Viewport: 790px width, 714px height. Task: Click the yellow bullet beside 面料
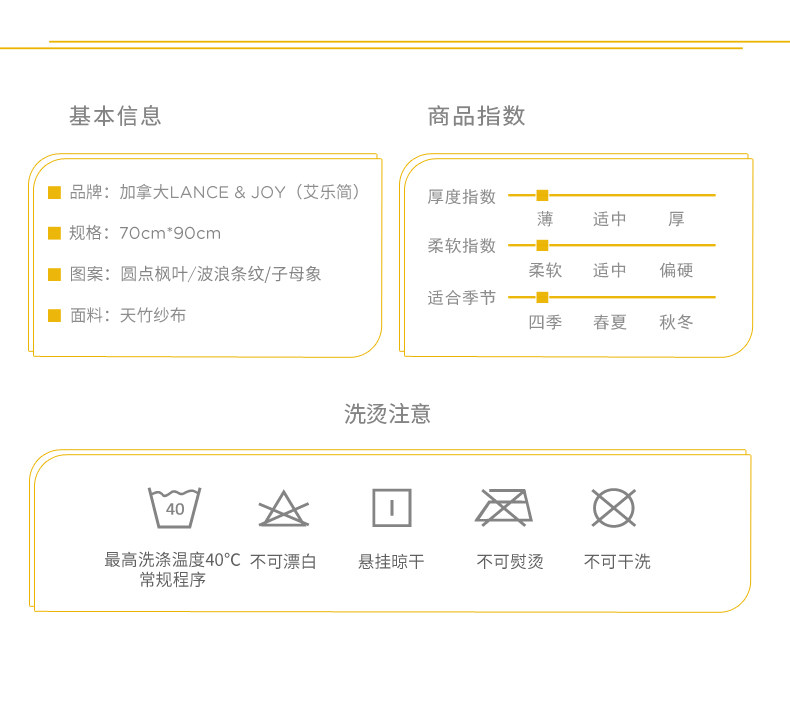click(x=55, y=315)
